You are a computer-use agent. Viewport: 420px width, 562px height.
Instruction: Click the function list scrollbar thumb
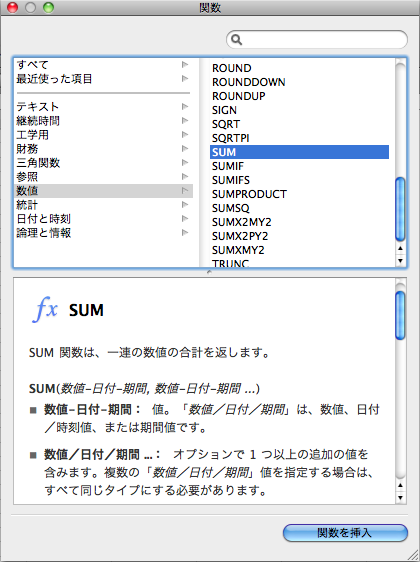click(x=400, y=209)
